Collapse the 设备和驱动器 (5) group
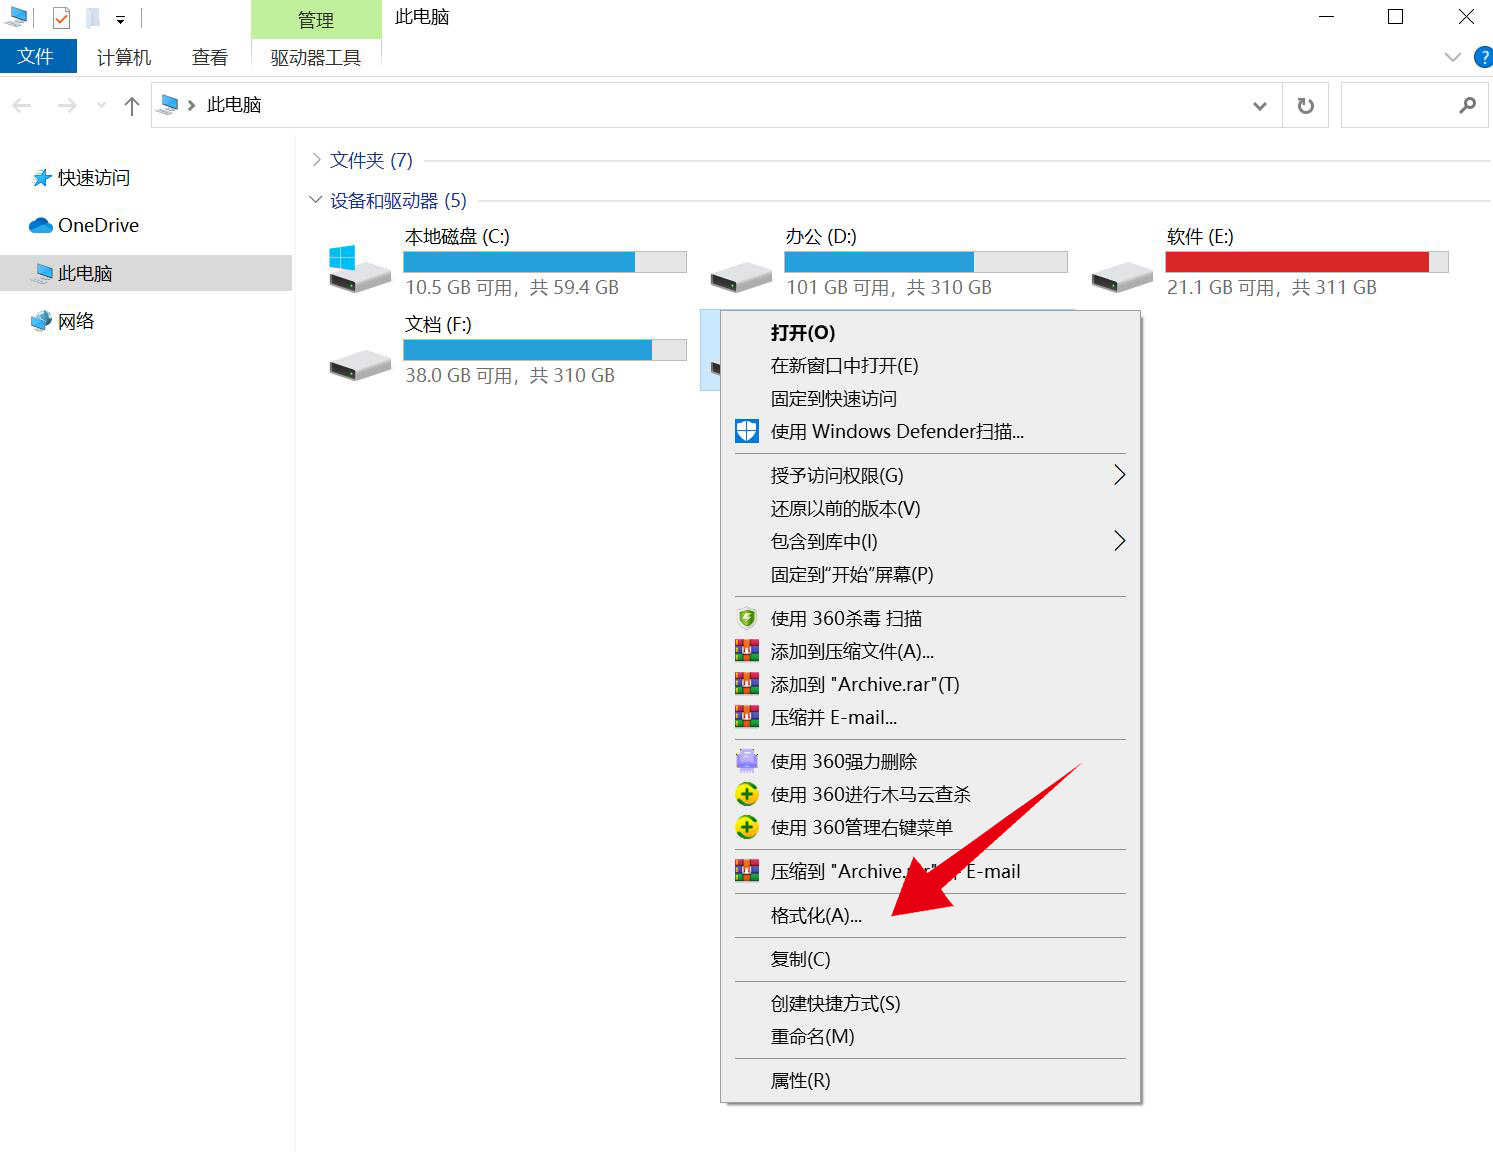Image resolution: width=1493 pixels, height=1152 pixels. (316, 200)
